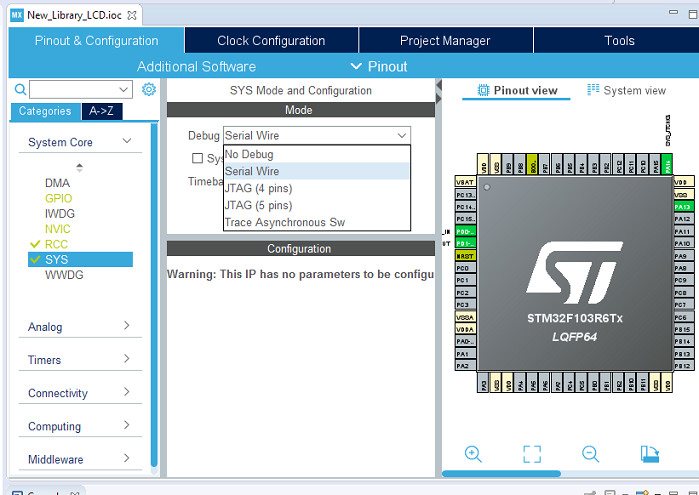The width and height of the screenshot is (699, 495).
Task: Click the MX file icon on the tab
Action: tap(16, 15)
